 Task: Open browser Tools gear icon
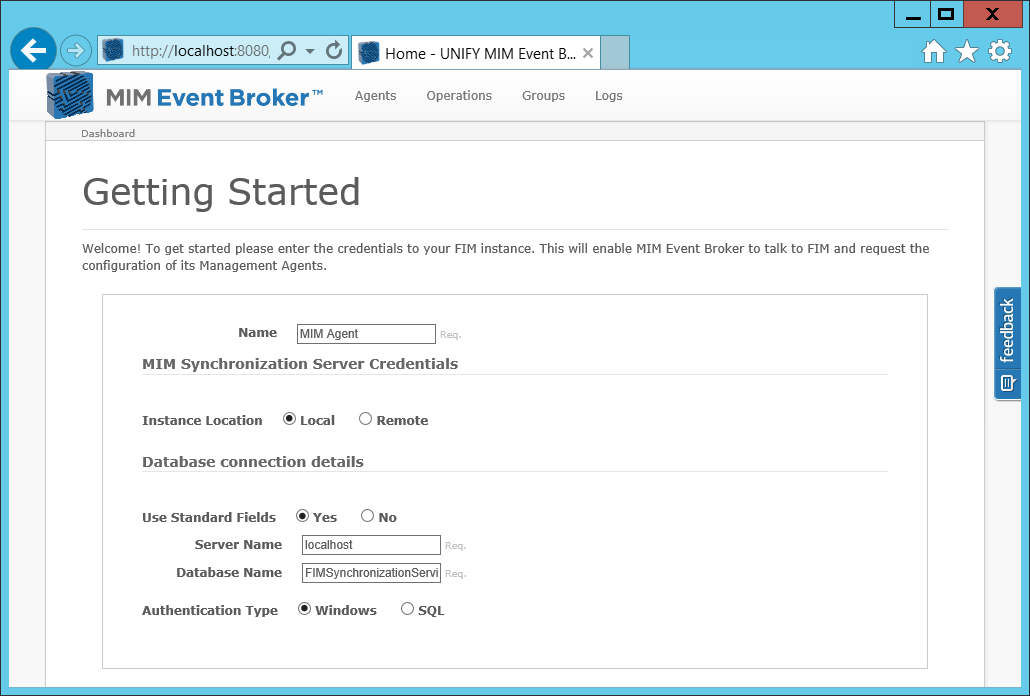(x=1000, y=51)
